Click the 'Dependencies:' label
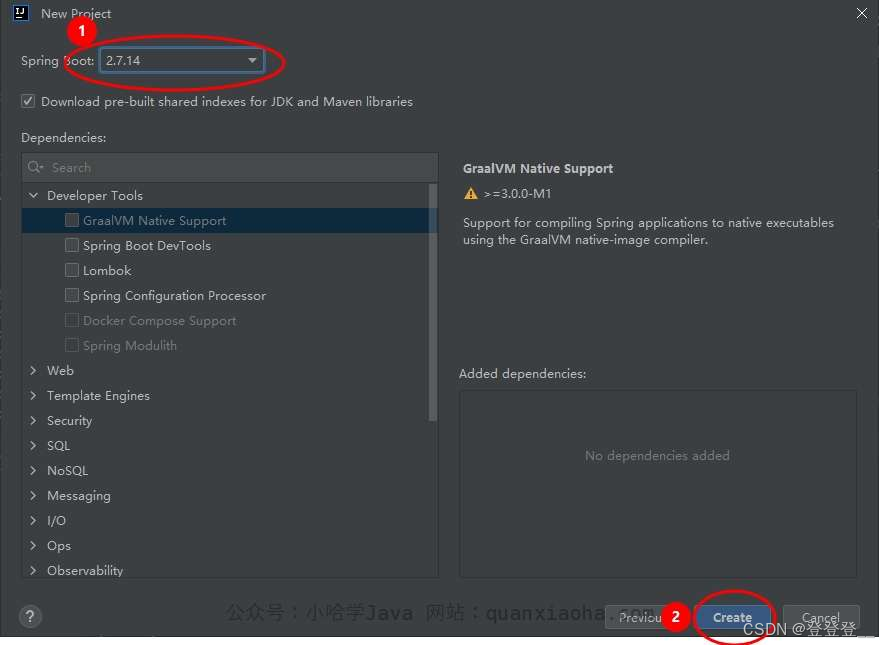Image resolution: width=879 pixels, height=645 pixels. (x=63, y=137)
